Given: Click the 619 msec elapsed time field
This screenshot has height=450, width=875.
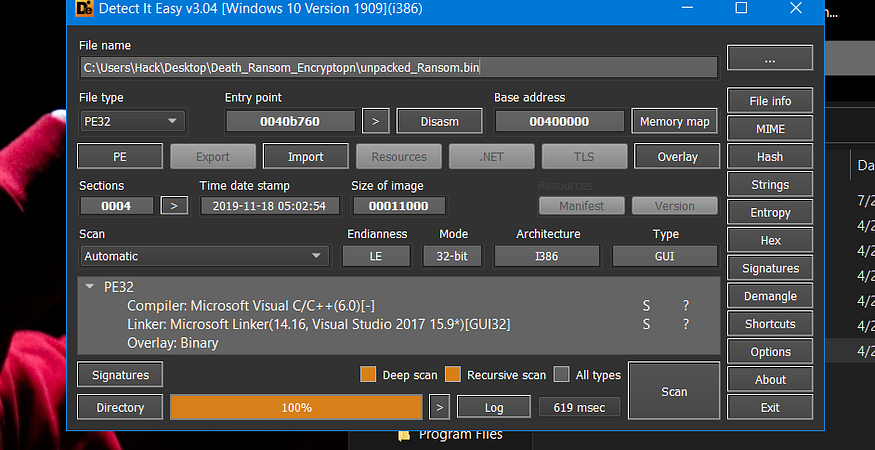Looking at the screenshot, I should (x=579, y=408).
